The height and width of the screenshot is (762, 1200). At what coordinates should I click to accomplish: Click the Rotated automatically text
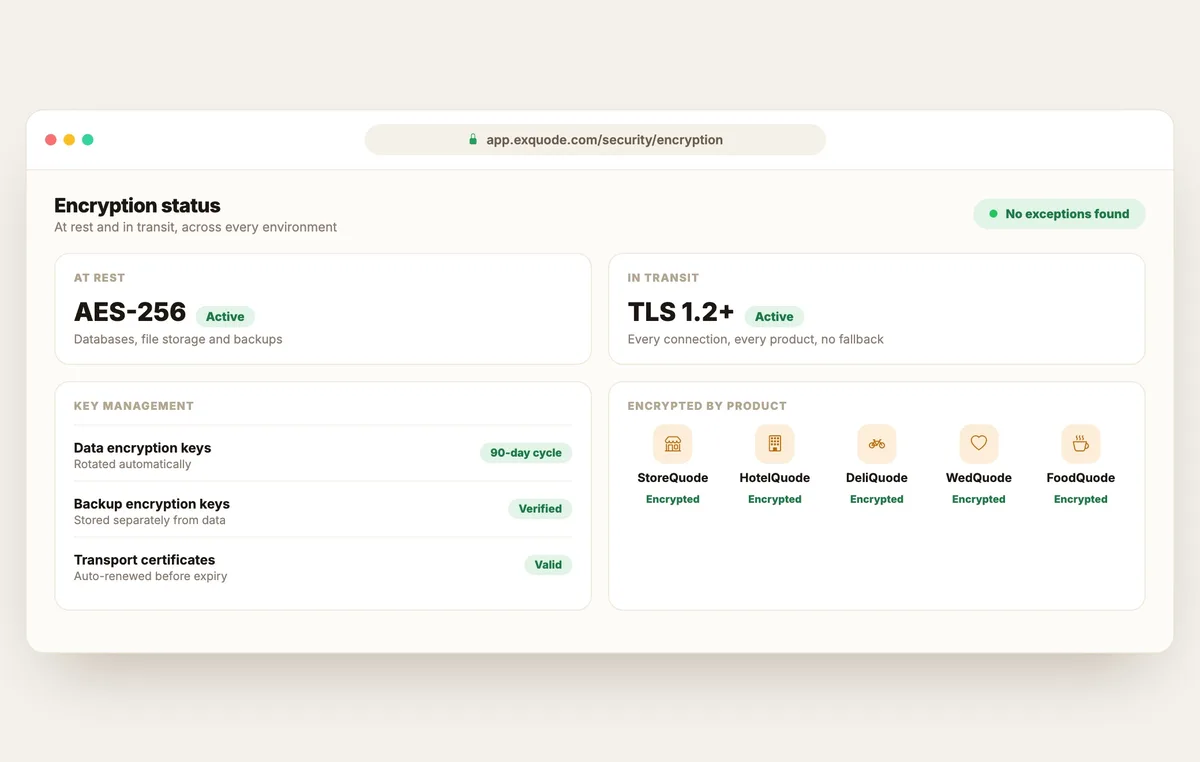click(x=132, y=464)
